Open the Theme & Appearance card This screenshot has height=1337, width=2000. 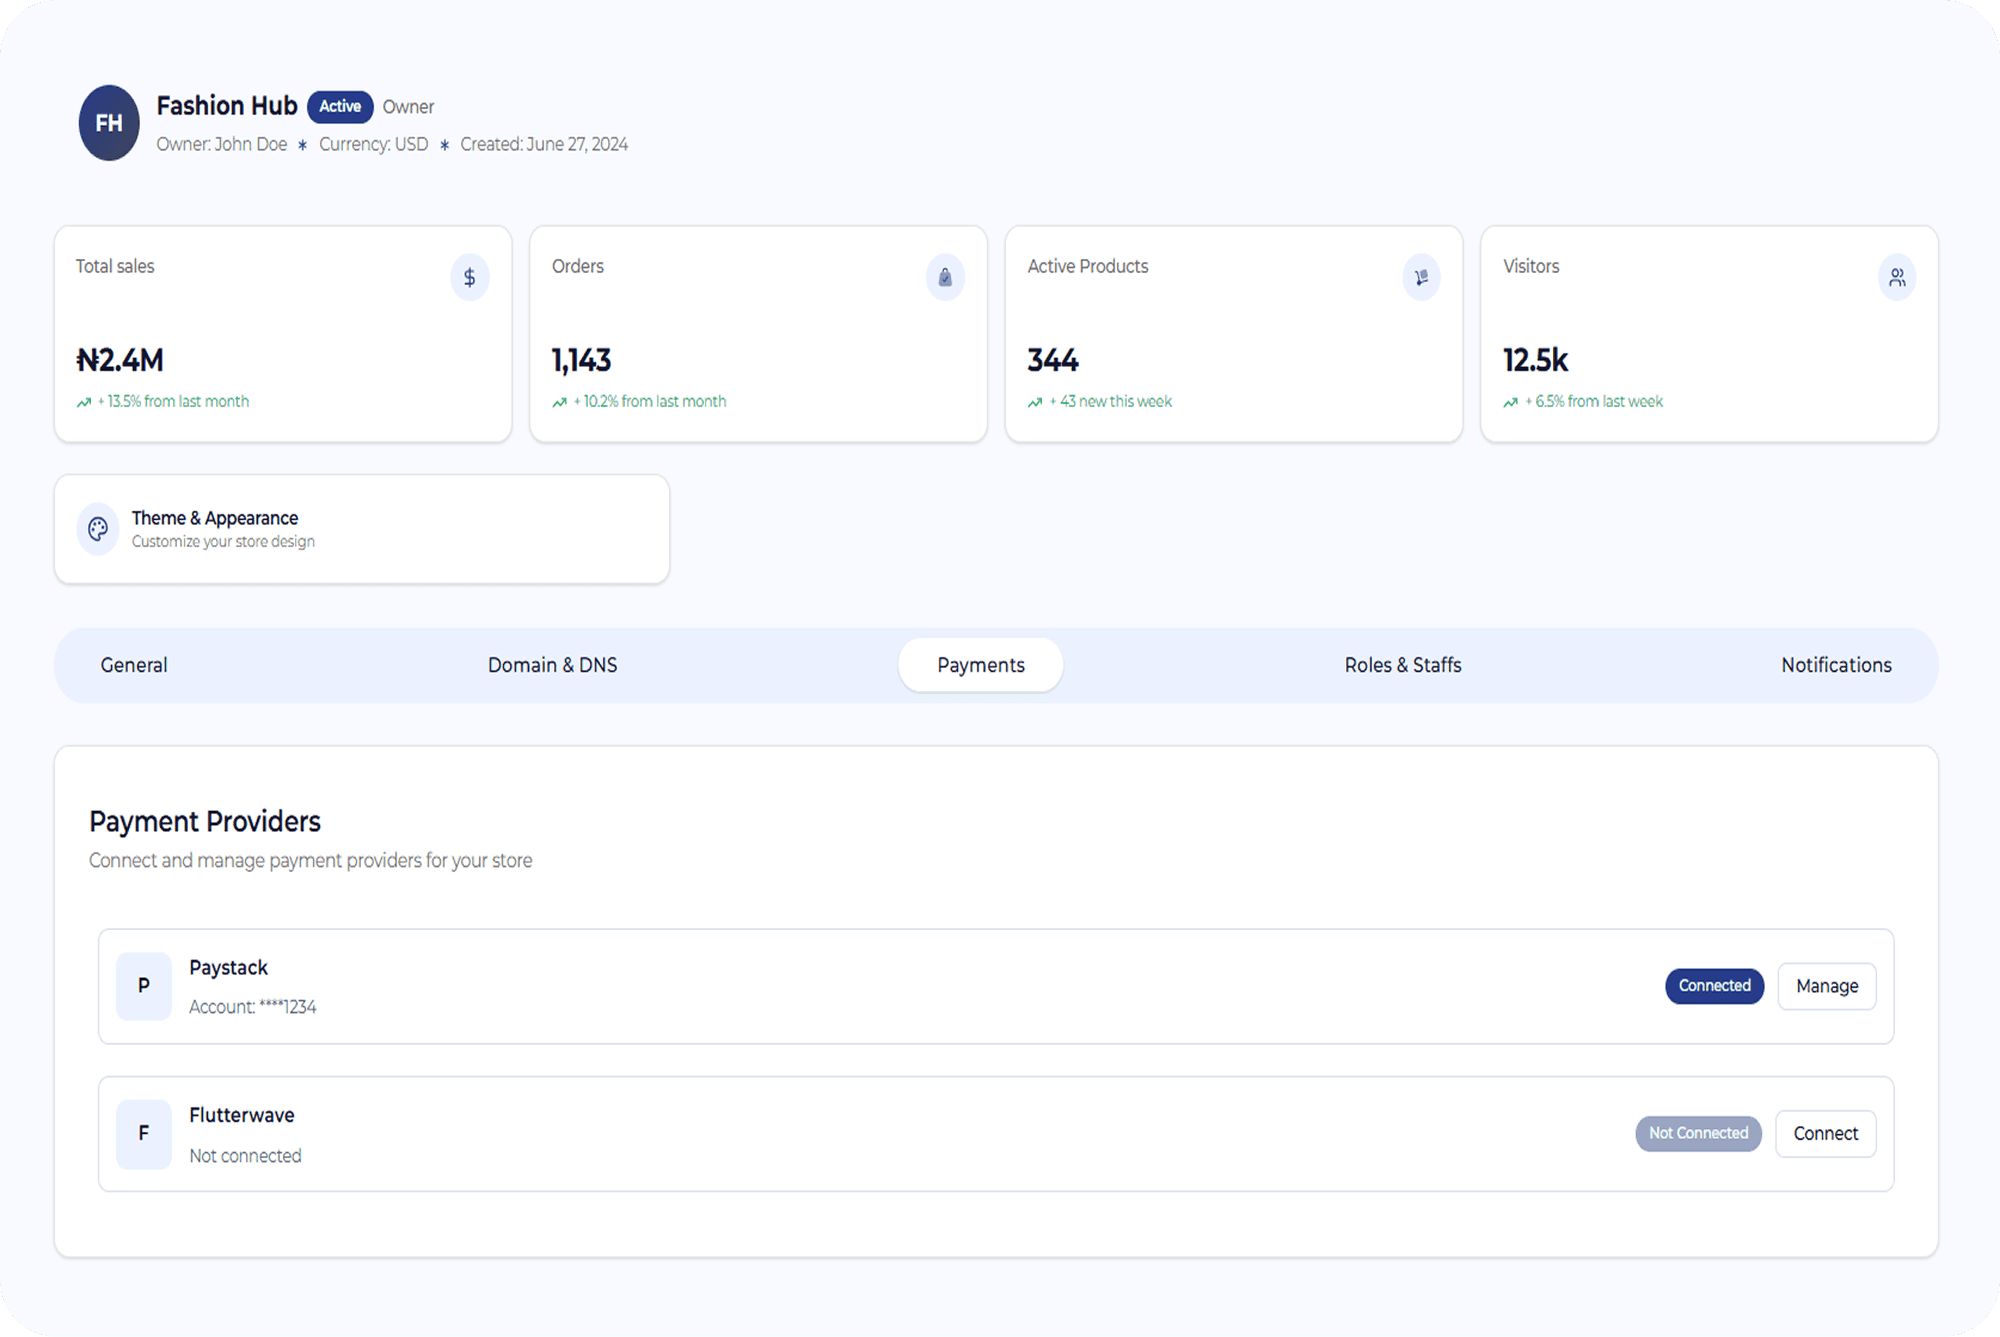pyautogui.click(x=362, y=529)
